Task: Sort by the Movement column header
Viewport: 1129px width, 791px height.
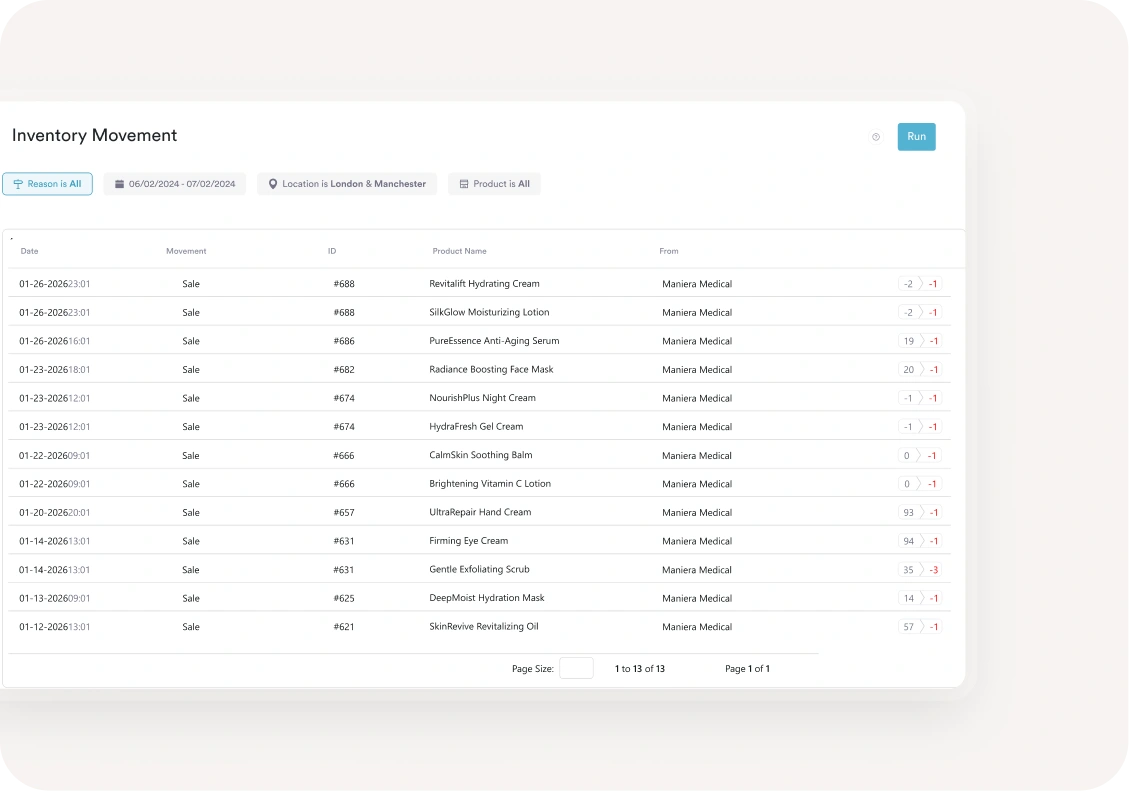Action: pos(186,251)
